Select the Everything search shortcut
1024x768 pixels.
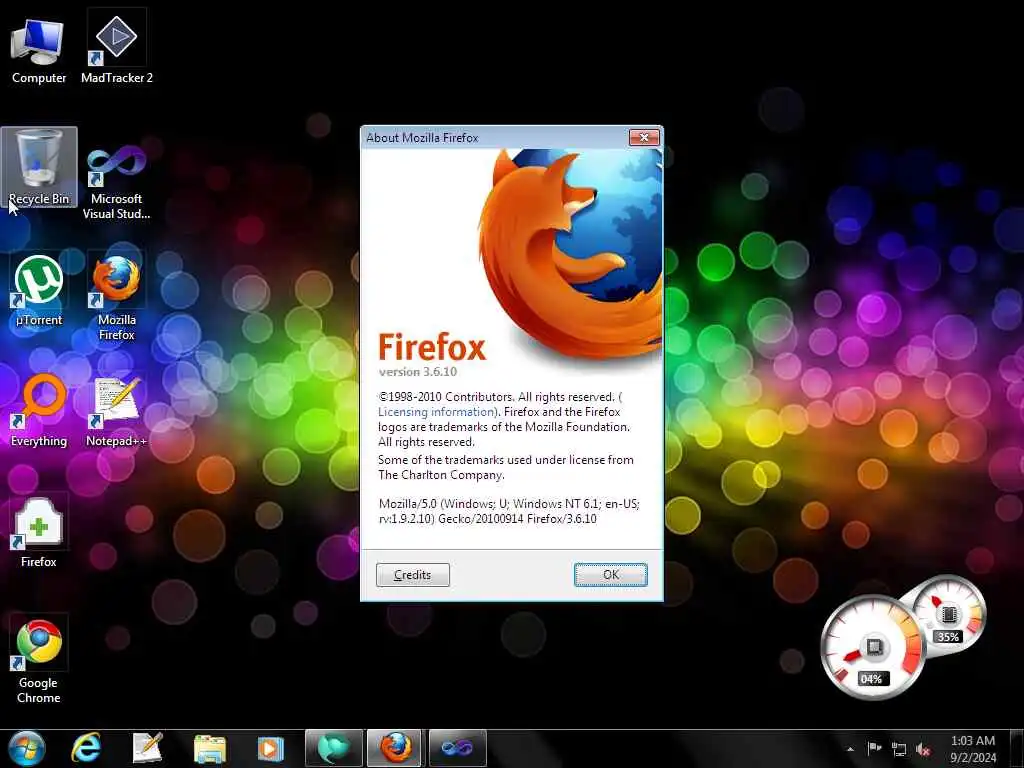39,410
